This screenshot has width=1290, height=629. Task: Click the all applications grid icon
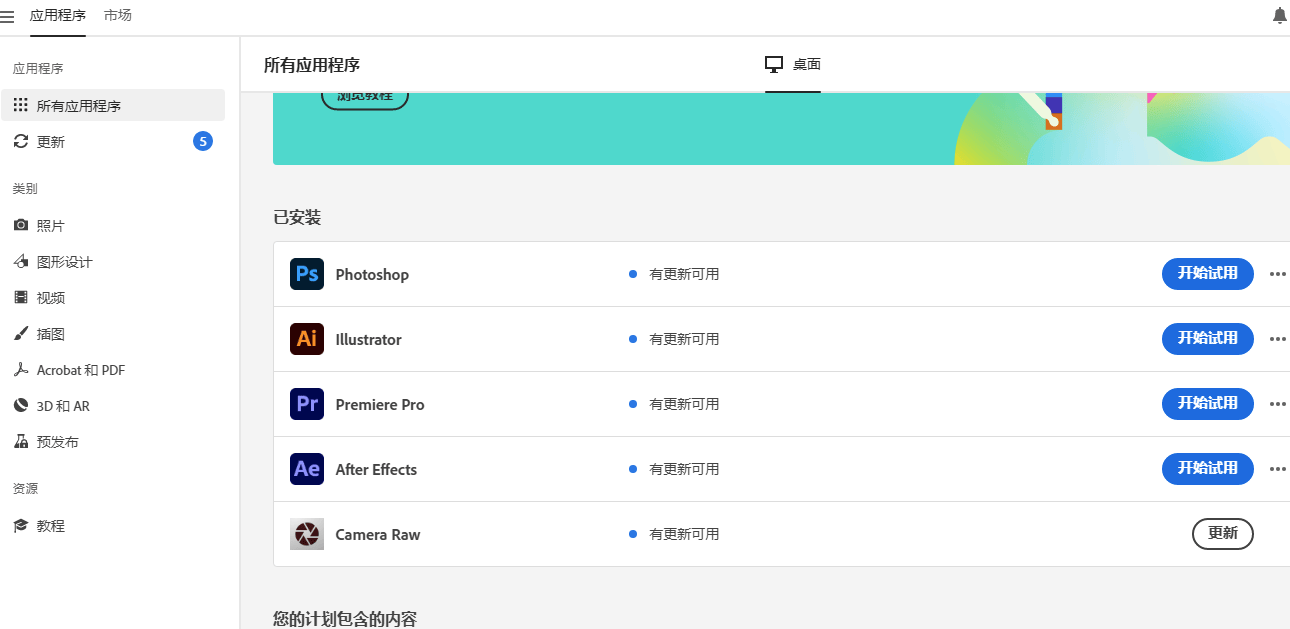pyautogui.click(x=21, y=105)
